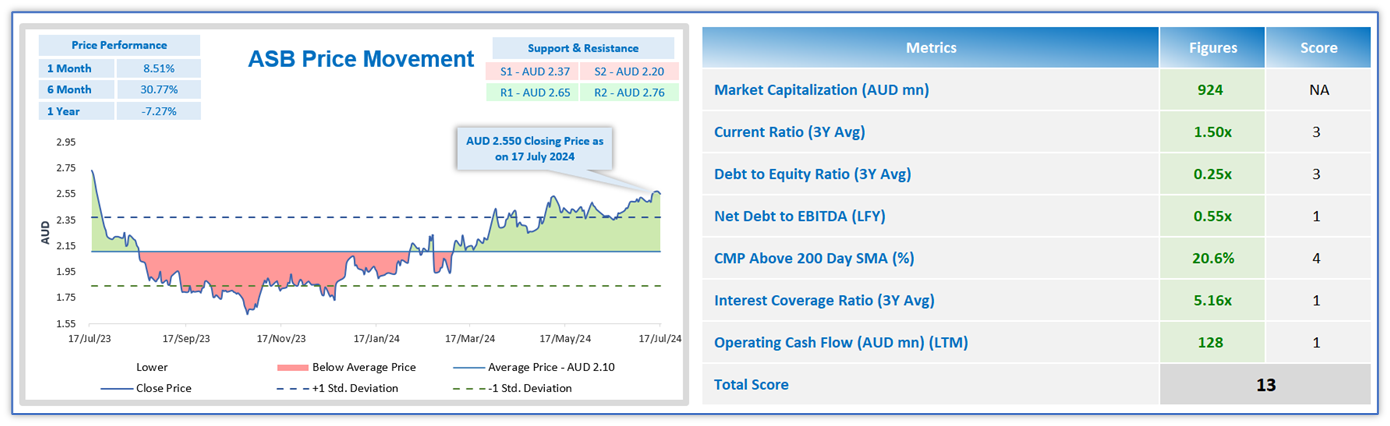1390x426 pixels.
Task: Click the score 4 in CMP row
Action: [1318, 258]
